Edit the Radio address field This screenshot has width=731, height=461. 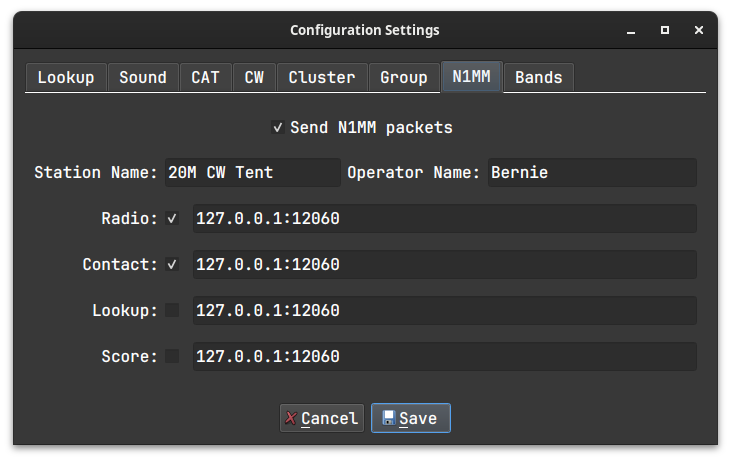tap(445, 218)
